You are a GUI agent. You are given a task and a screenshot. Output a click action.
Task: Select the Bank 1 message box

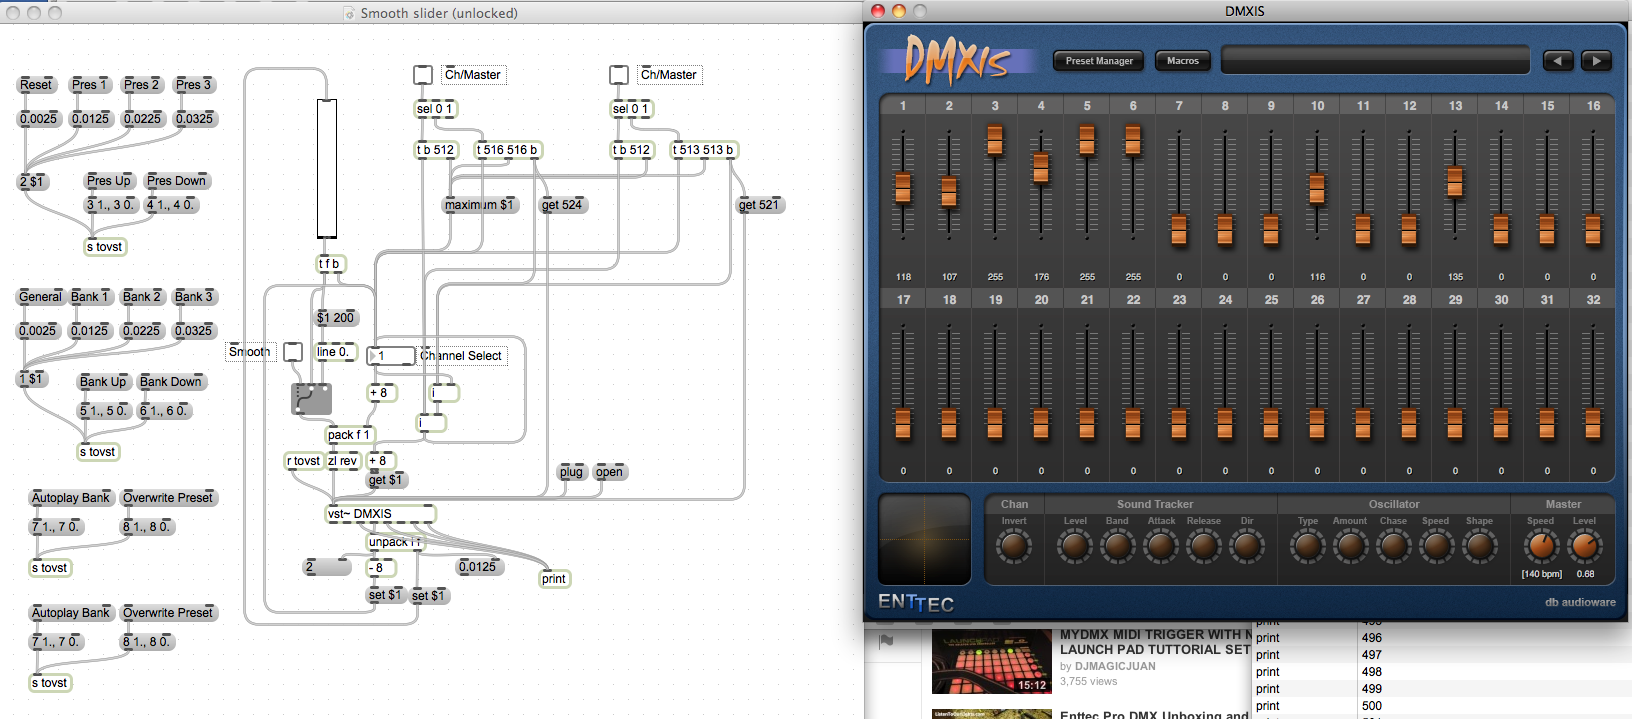[89, 297]
